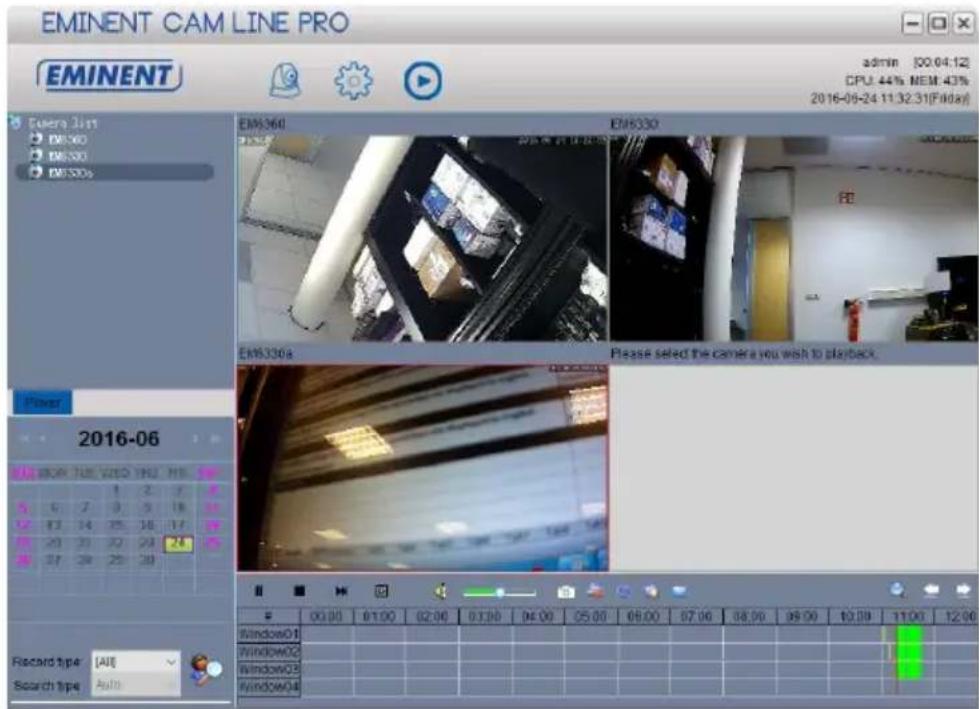Click the green recording block at 11:00

(909, 653)
